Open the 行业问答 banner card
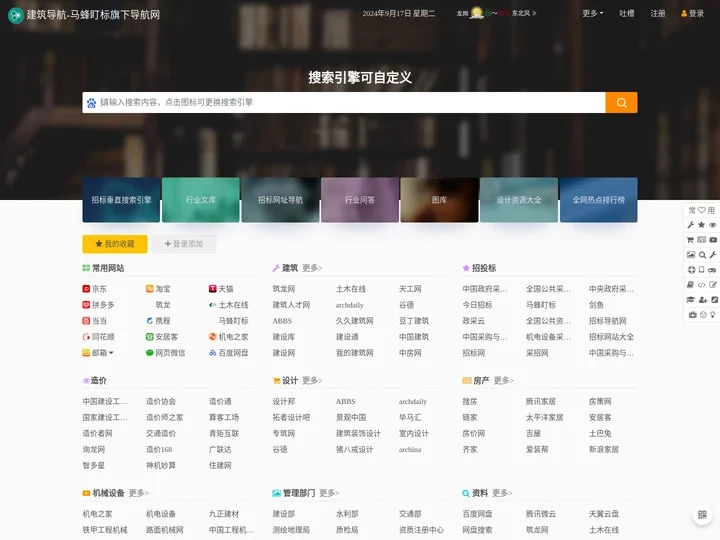Image resolution: width=720 pixels, height=540 pixels. [360, 200]
